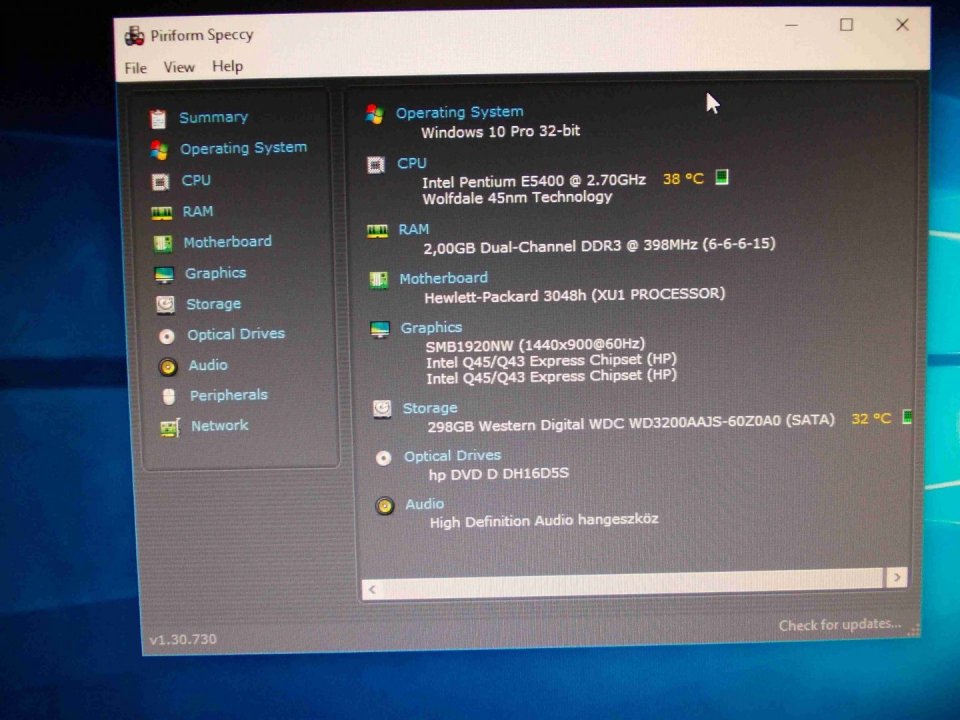Image resolution: width=960 pixels, height=720 pixels.
Task: Click the Check for updates link
Action: click(839, 624)
